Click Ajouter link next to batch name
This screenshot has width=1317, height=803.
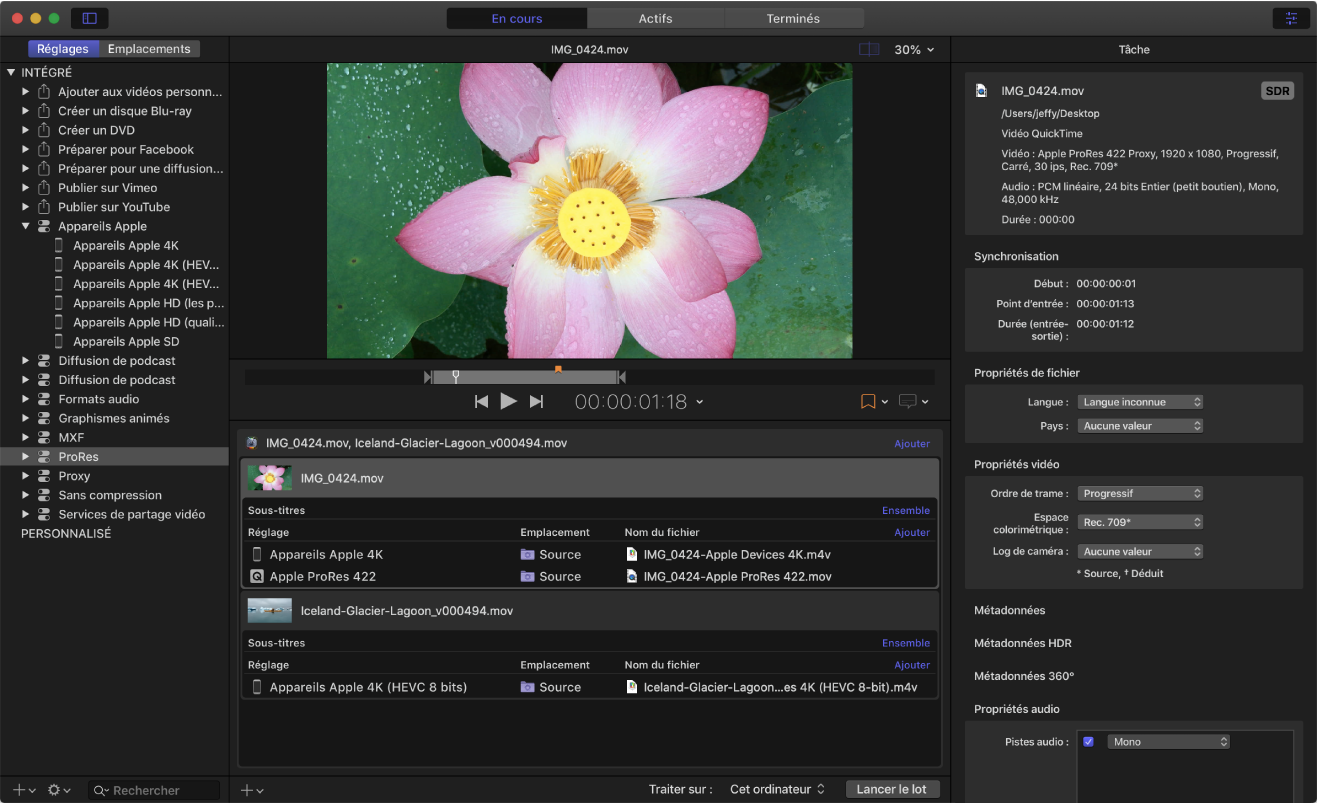(x=911, y=443)
